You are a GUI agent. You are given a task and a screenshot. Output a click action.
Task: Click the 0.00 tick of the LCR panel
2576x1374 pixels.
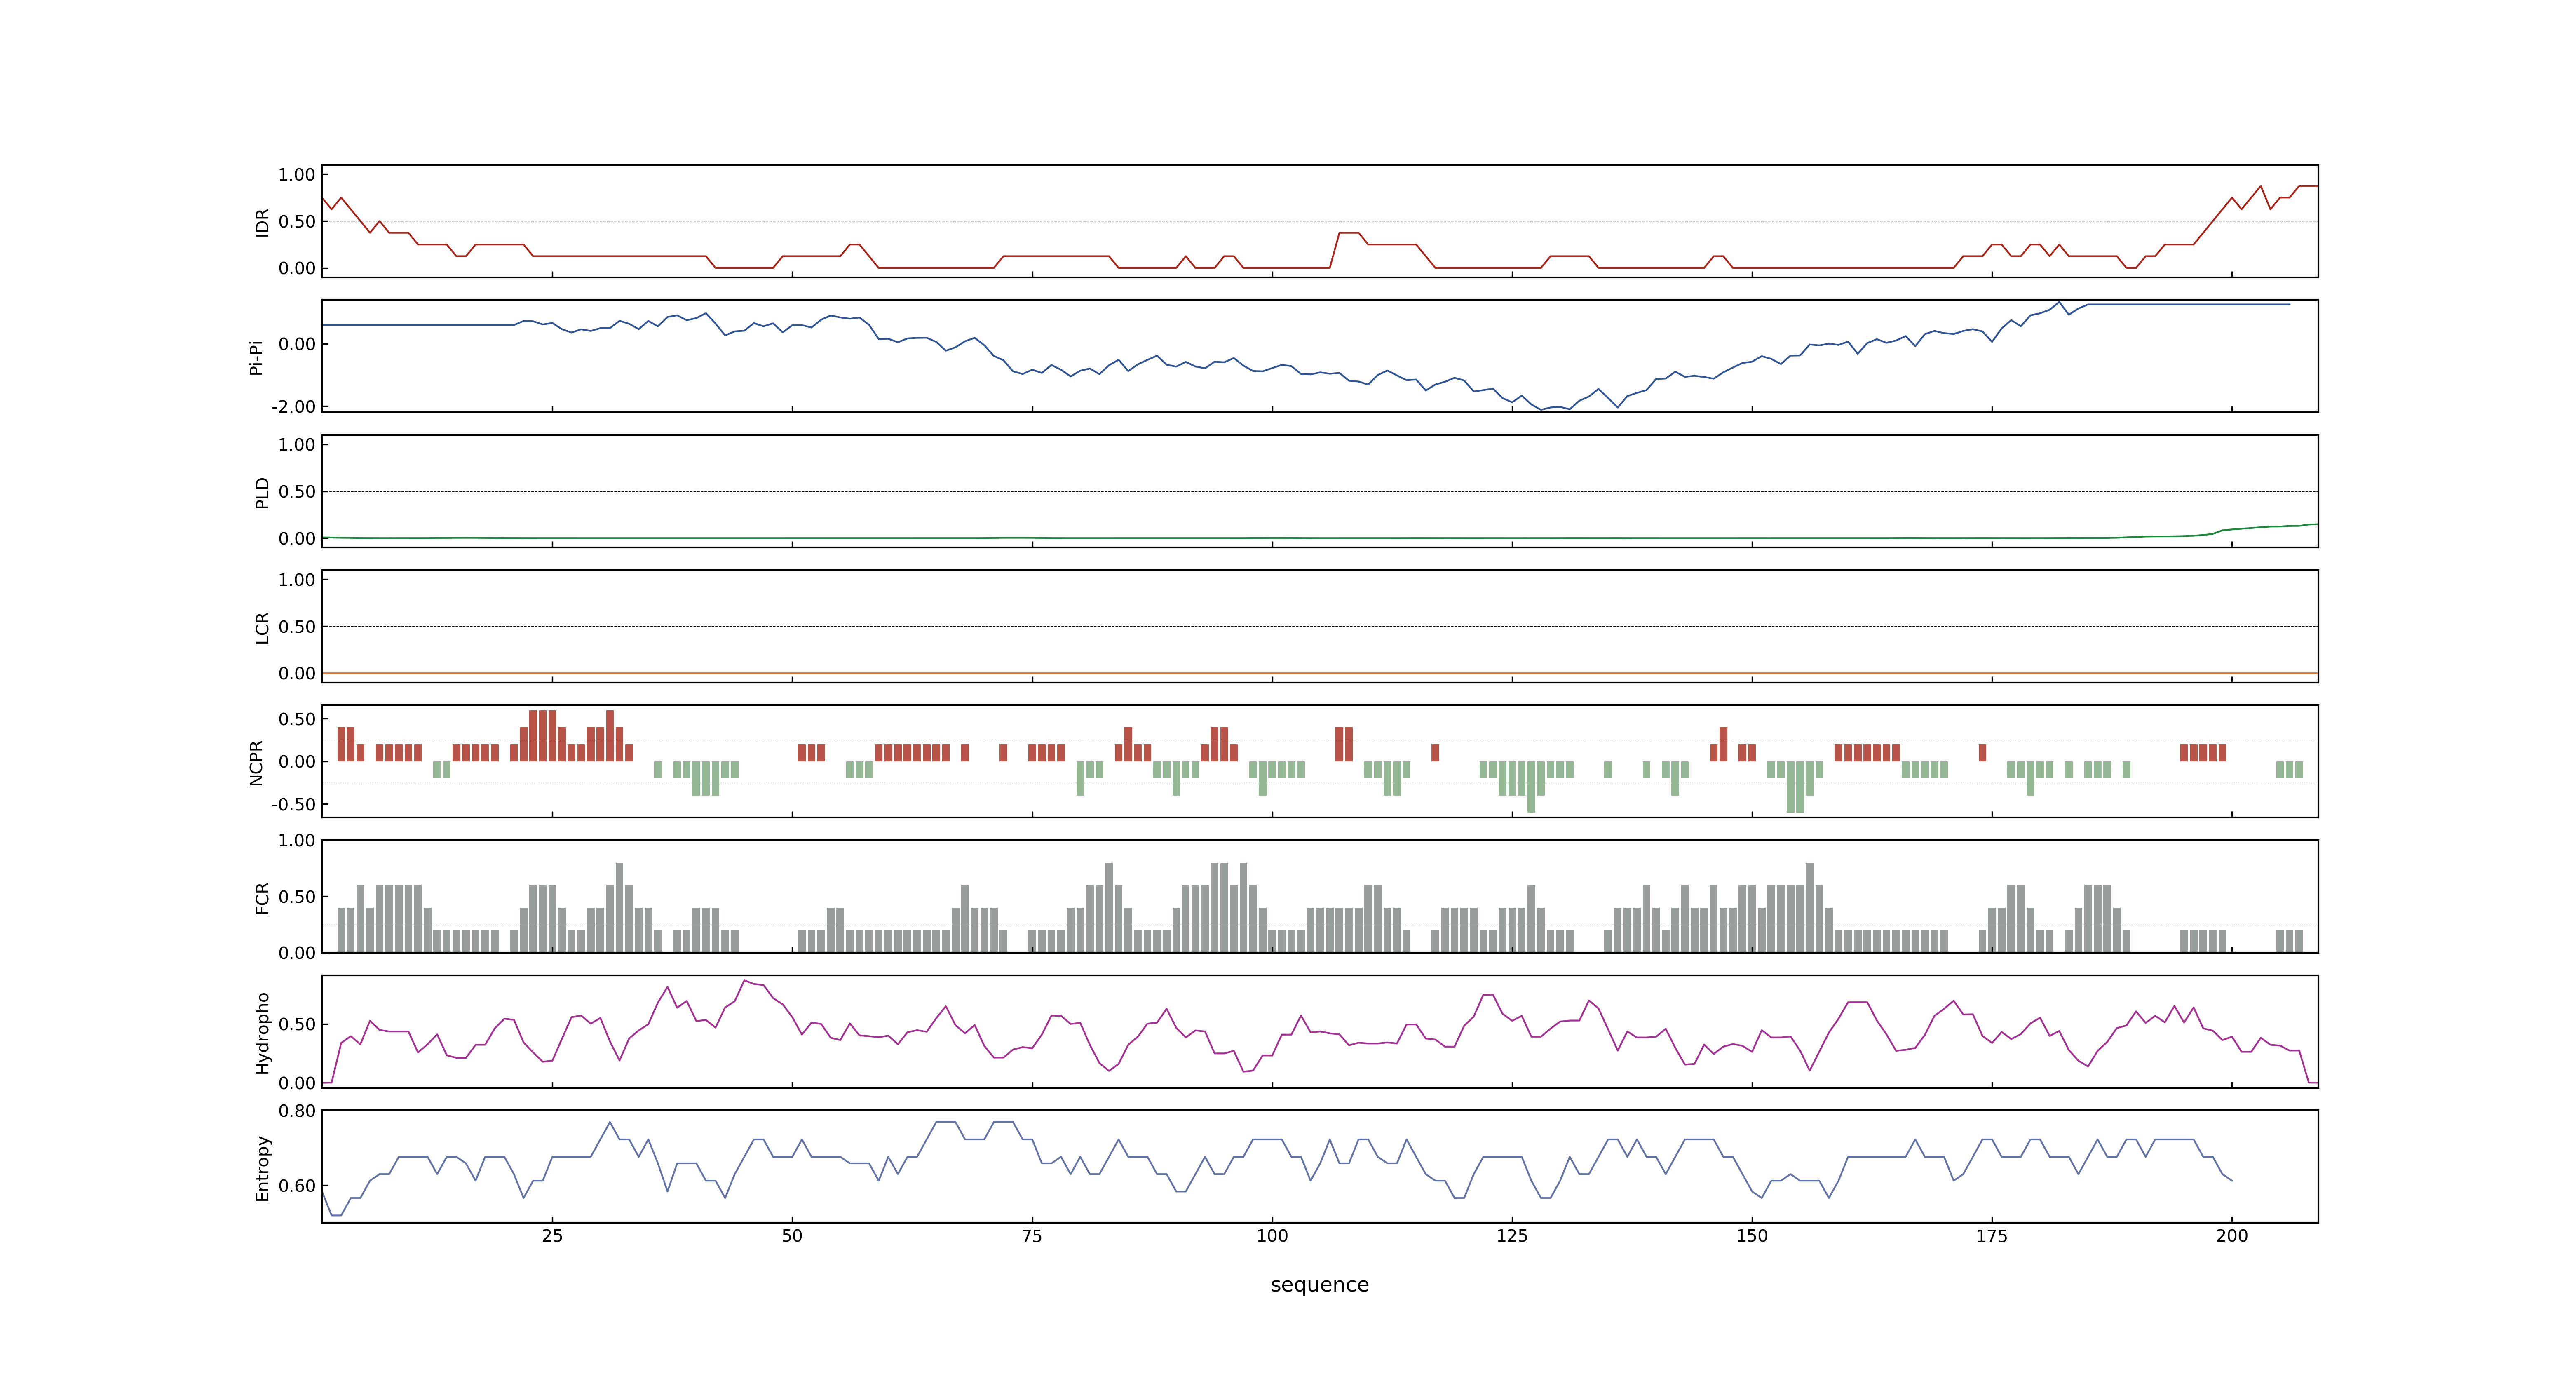pyautogui.click(x=297, y=673)
